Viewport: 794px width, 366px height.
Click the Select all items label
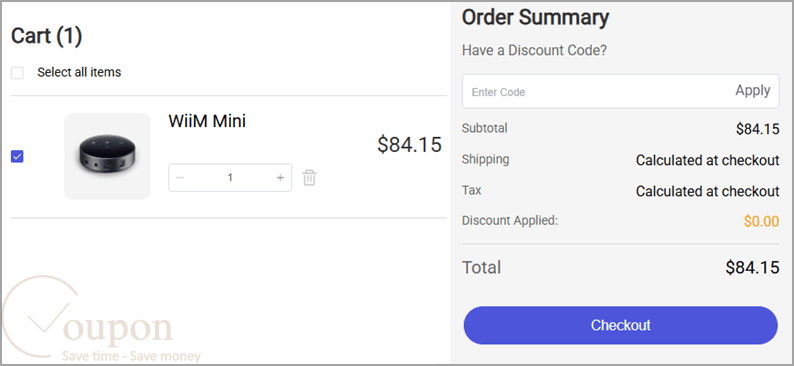[x=79, y=72]
